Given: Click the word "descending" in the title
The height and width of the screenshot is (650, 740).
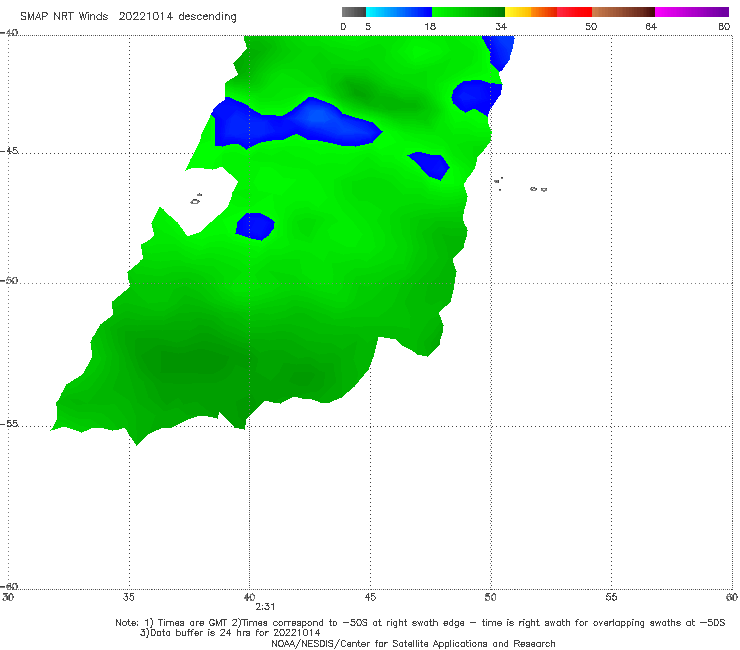Looking at the screenshot, I should tap(208, 17).
